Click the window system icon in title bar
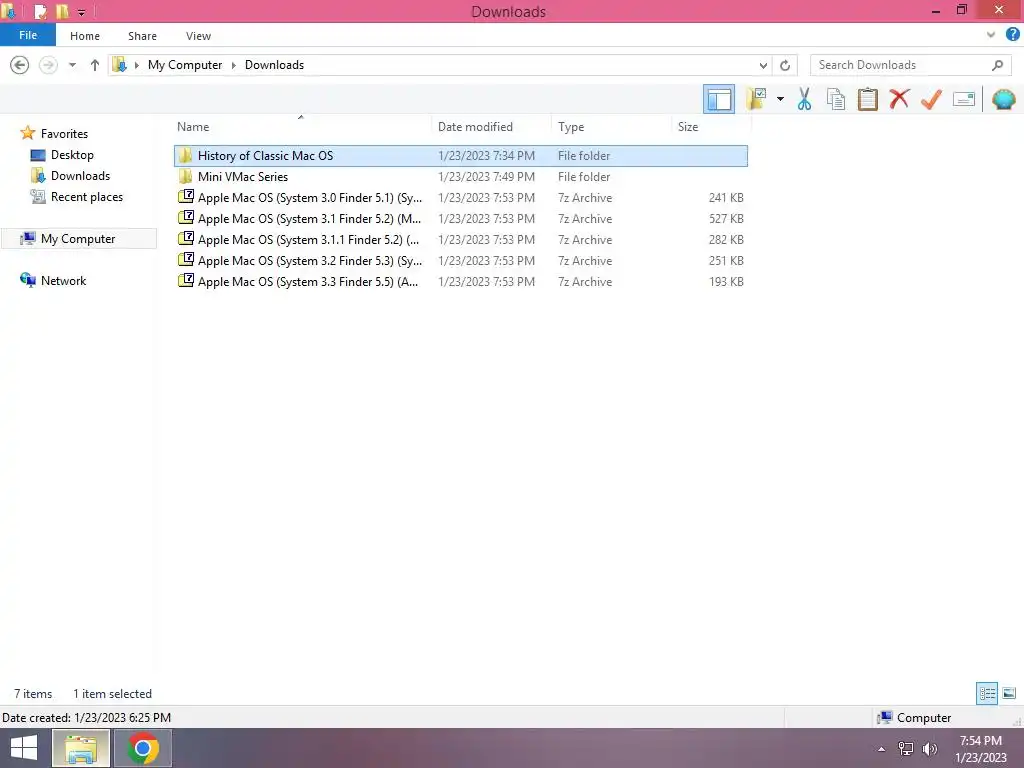This screenshot has height=768, width=1024. pos(8,11)
